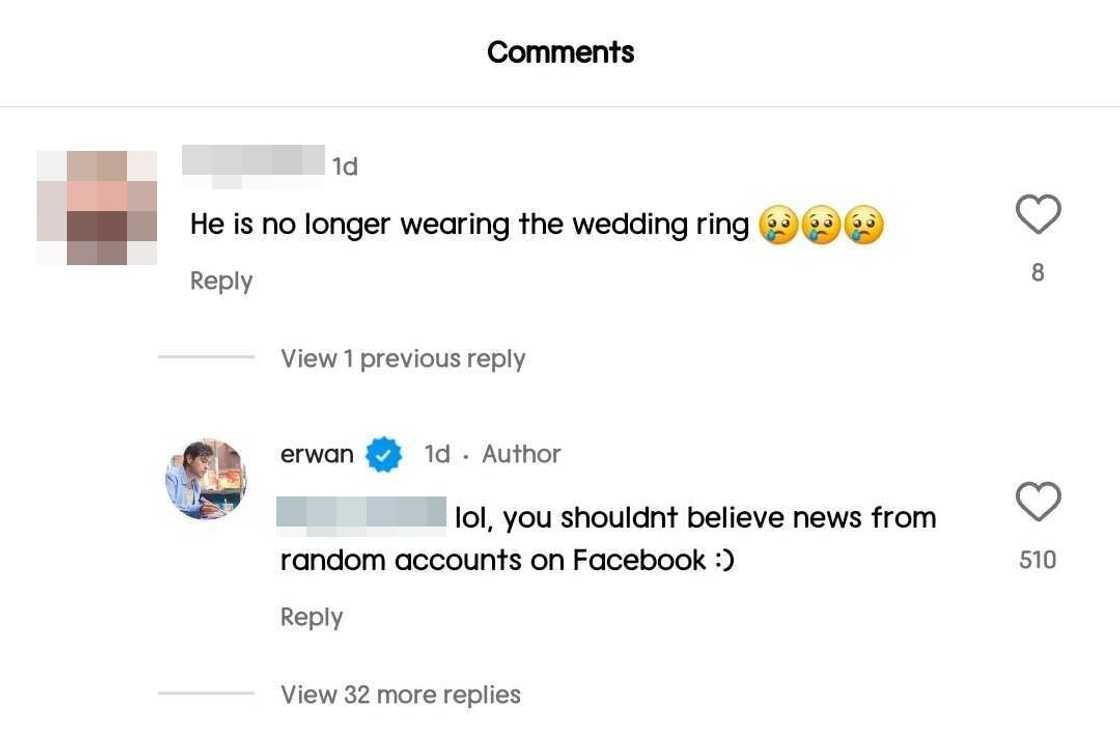
Task: Click the blurred username of first commenter
Action: tap(255, 161)
